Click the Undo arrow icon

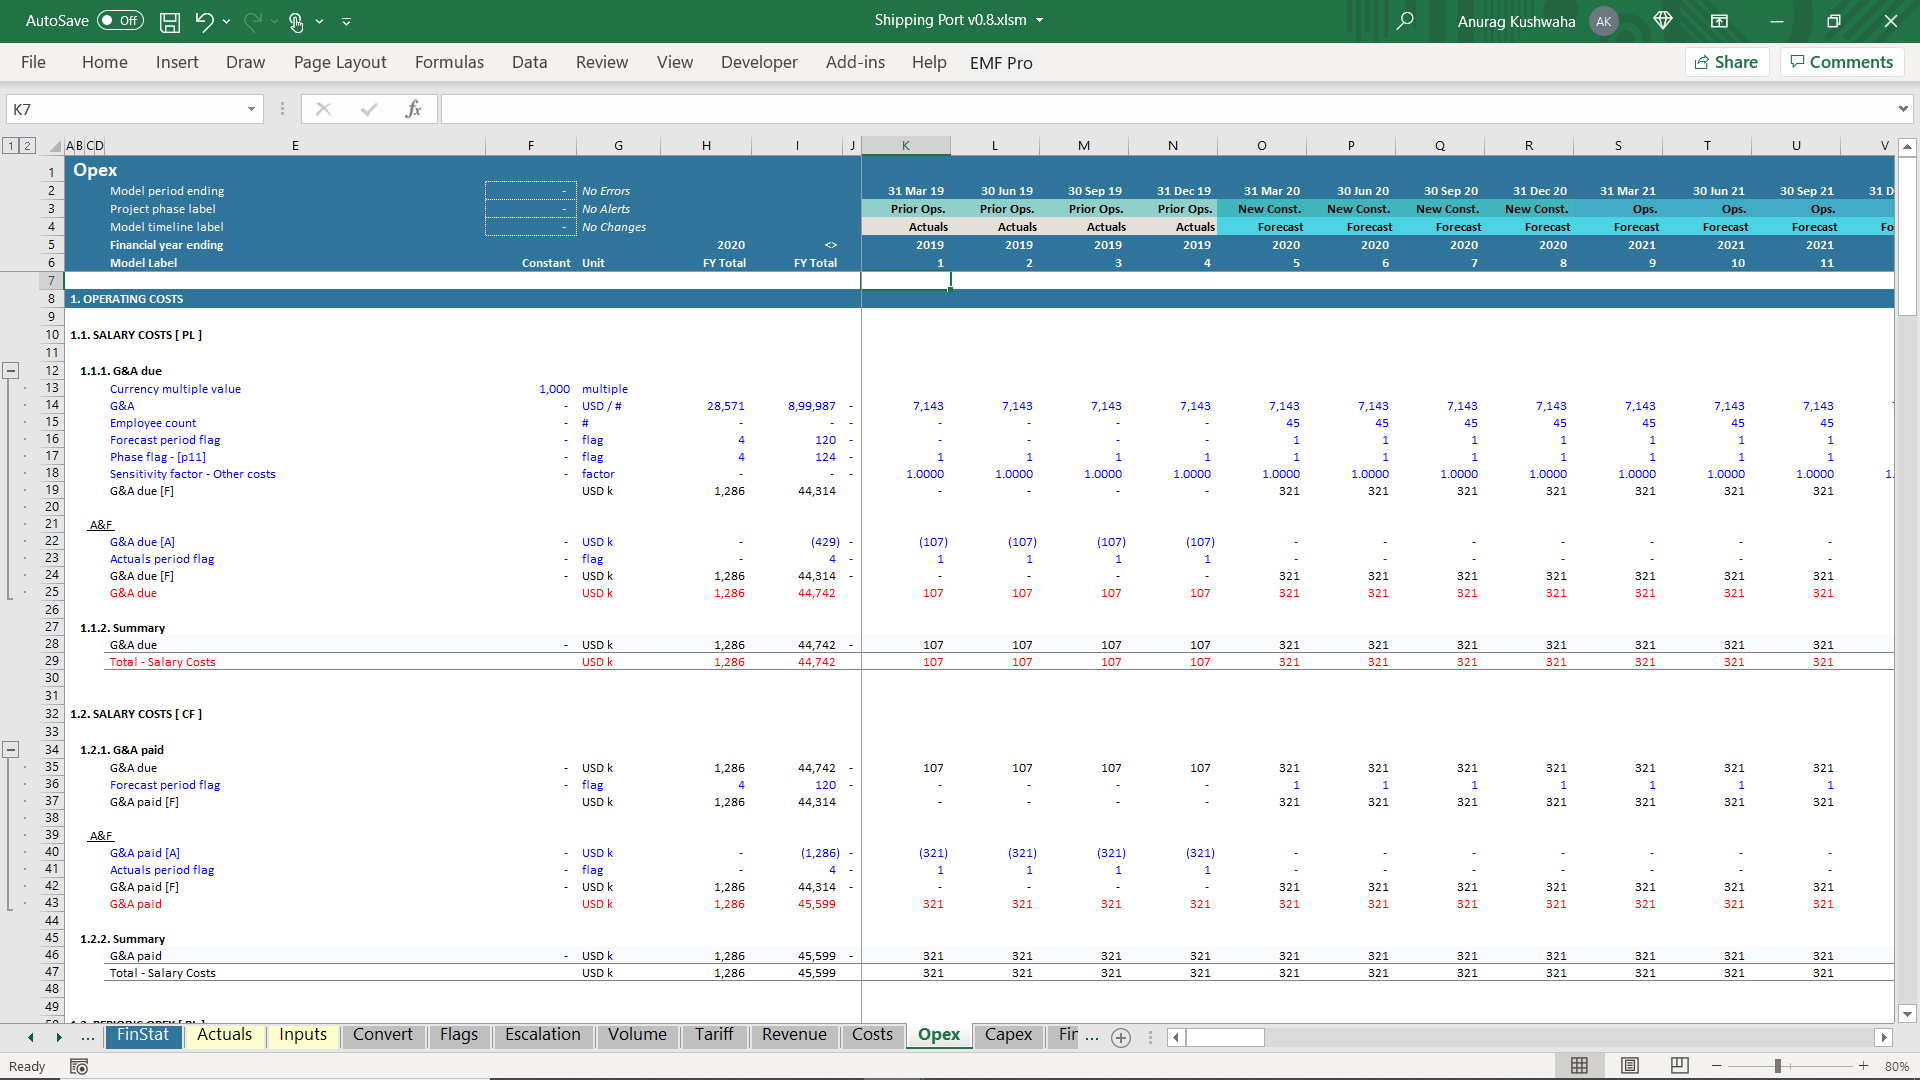tap(205, 21)
